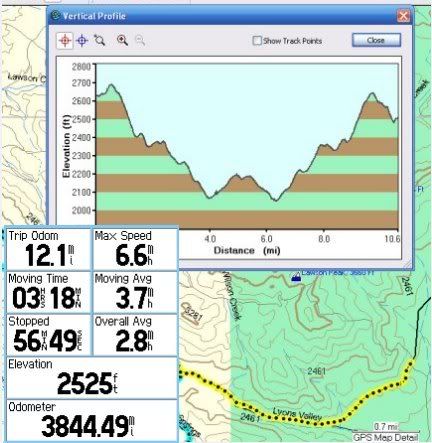Click the Moving Time field
Screen dimensions: 432x443
pyautogui.click(x=48, y=292)
